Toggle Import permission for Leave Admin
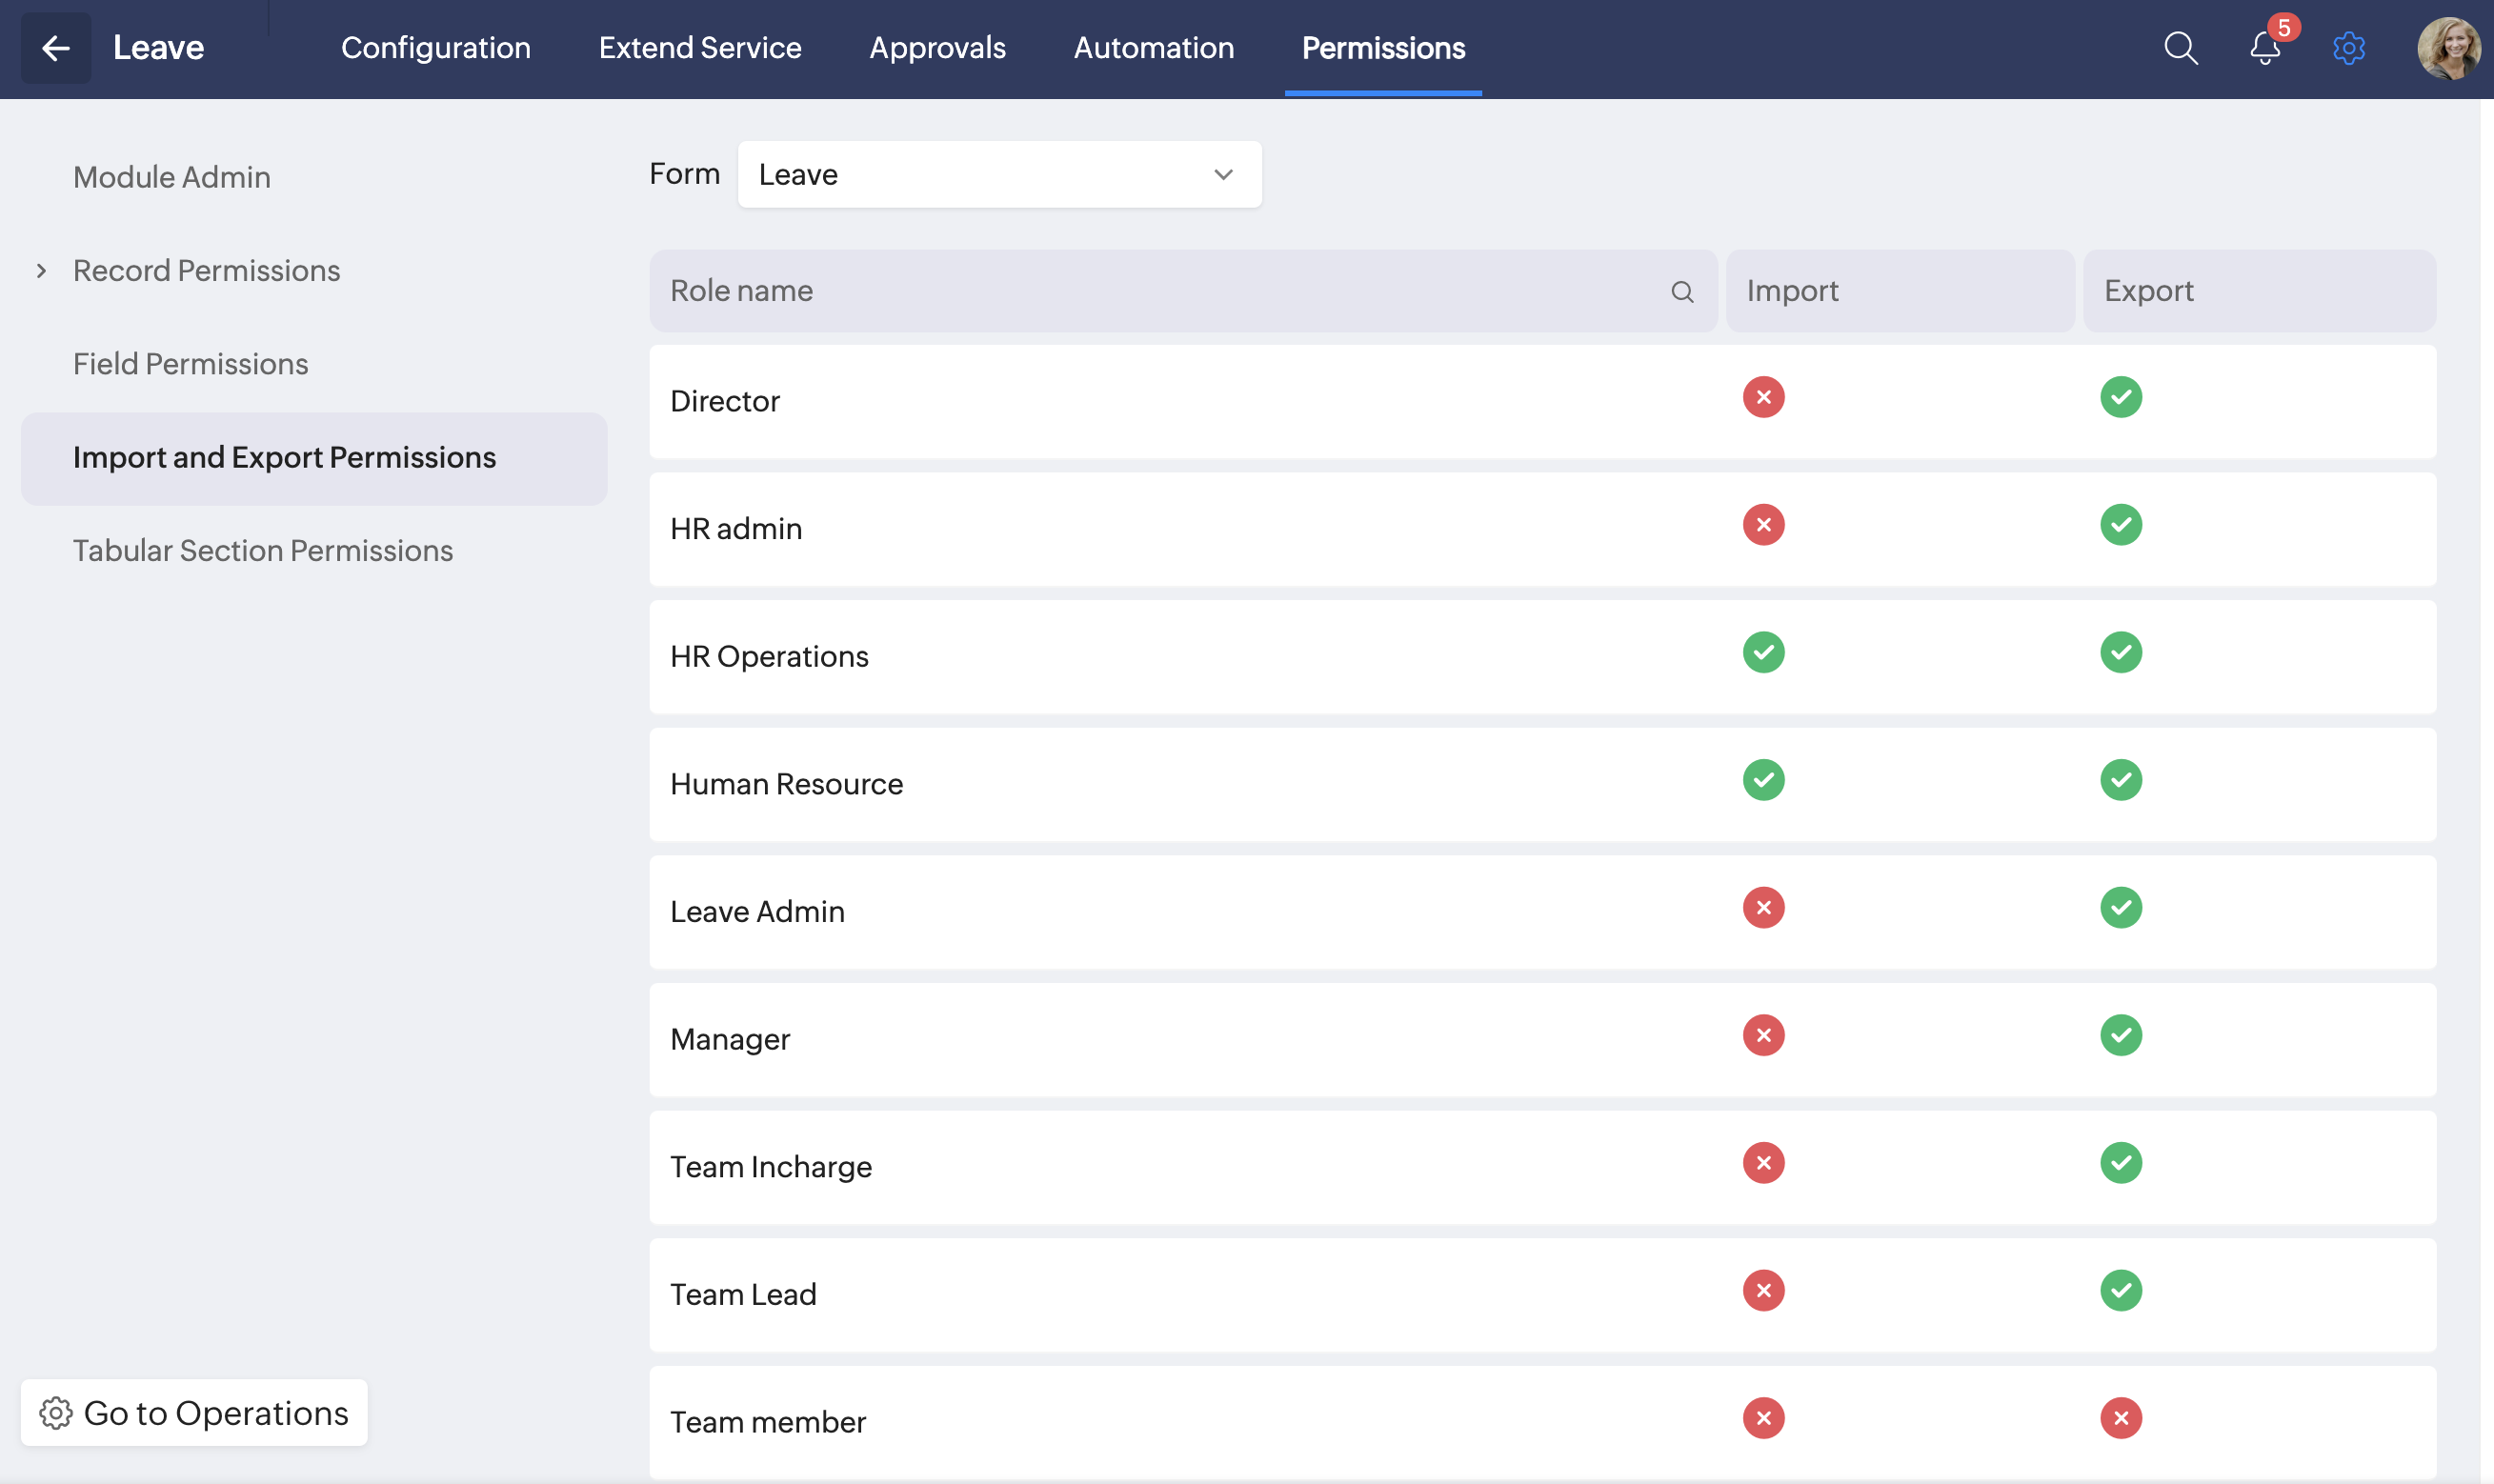 1763,908
